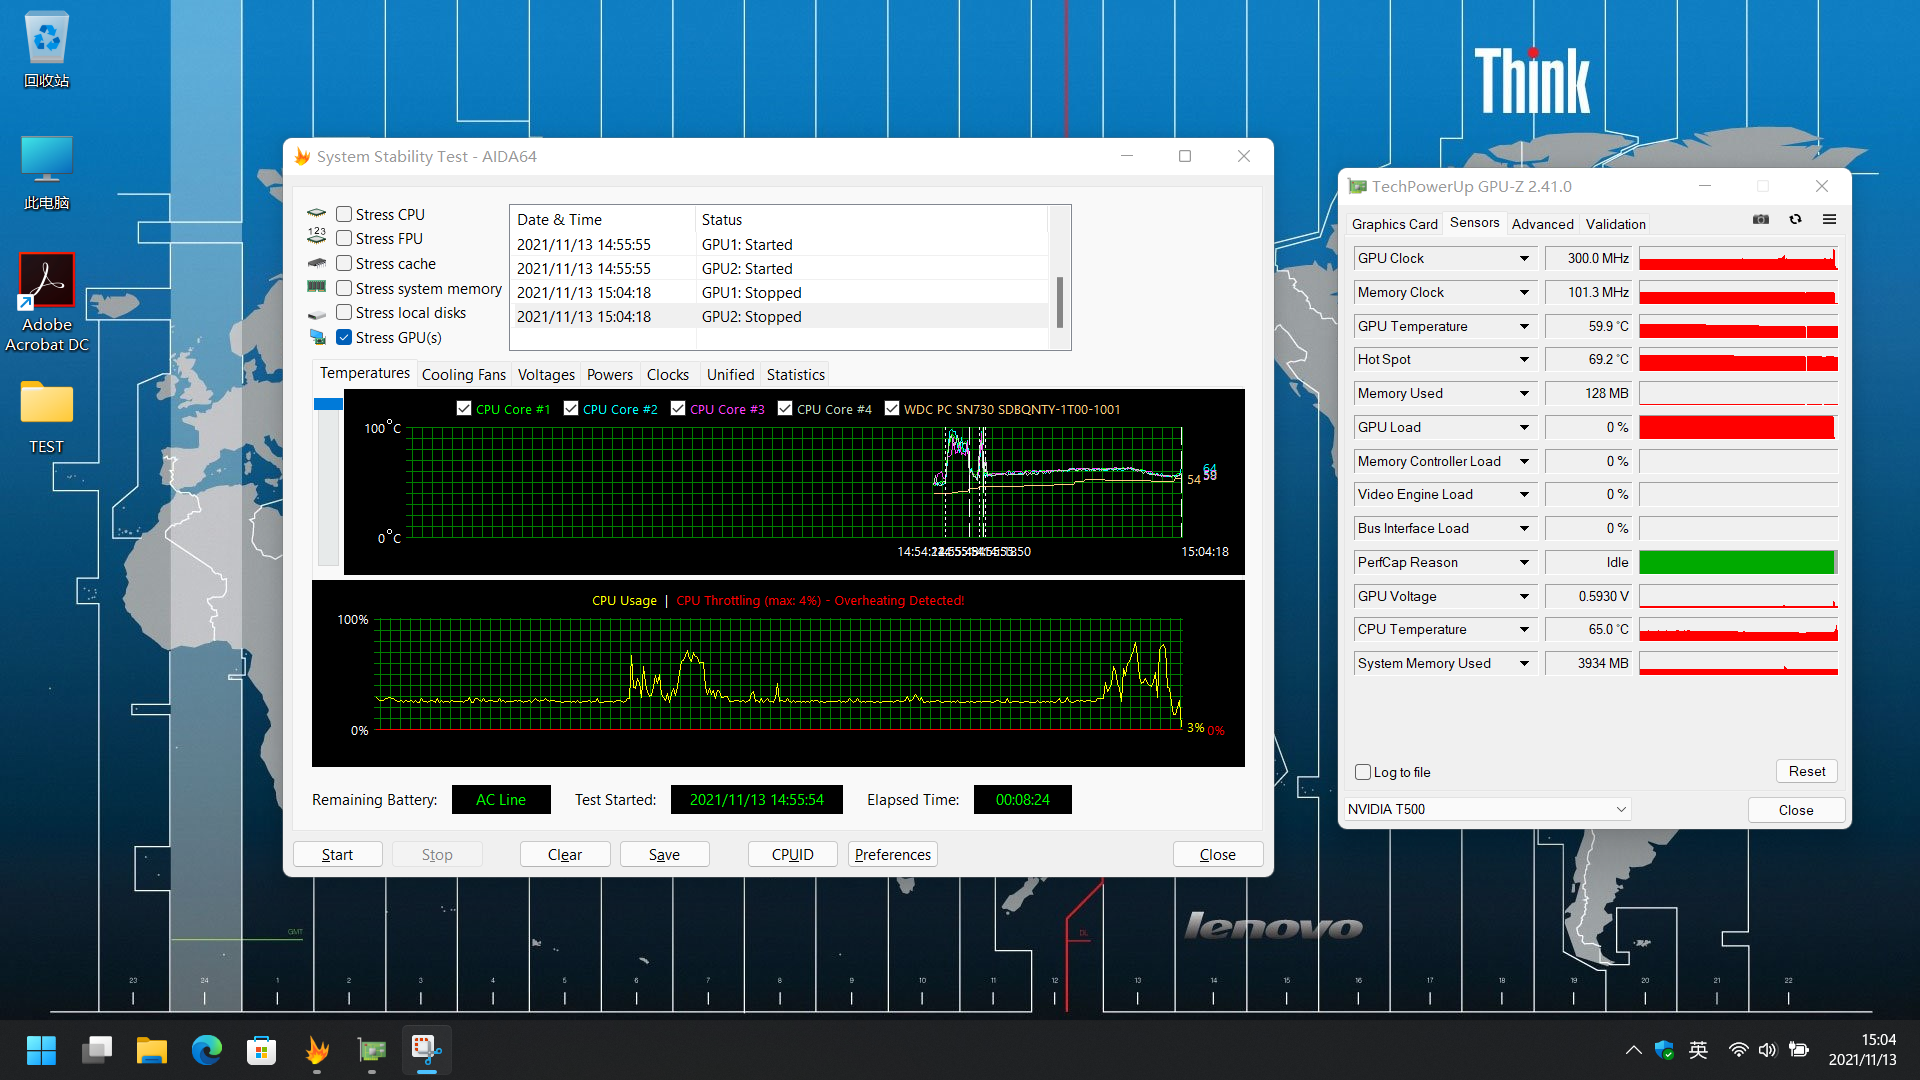
Task: Open CPUID from AIDA64 stability test
Action: [793, 854]
